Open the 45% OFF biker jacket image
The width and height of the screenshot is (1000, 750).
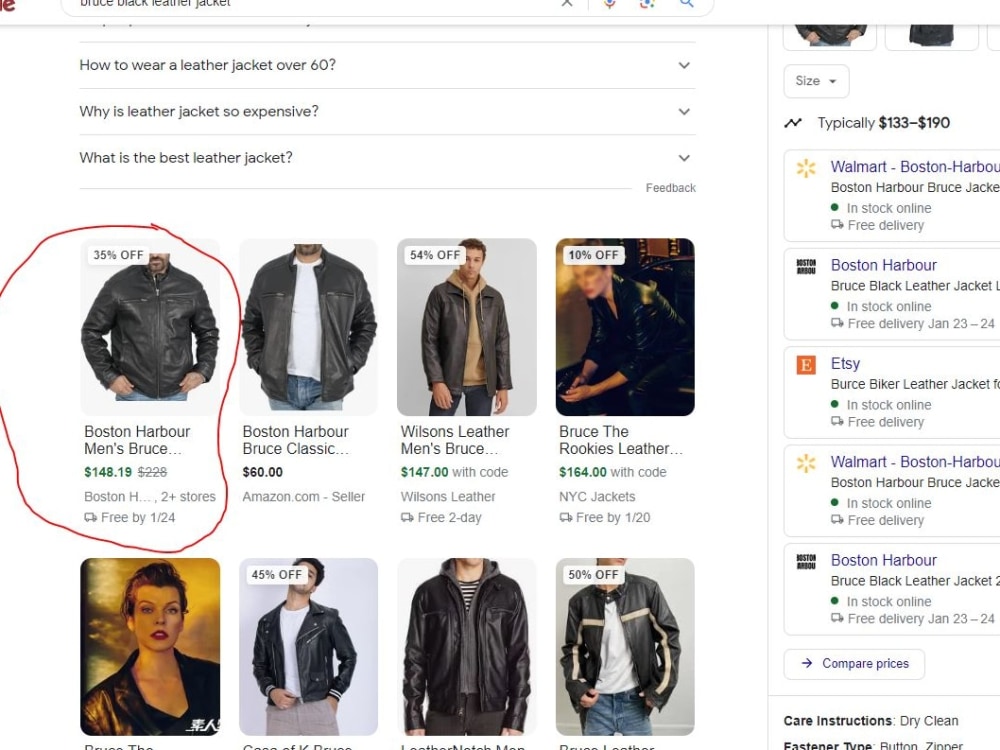point(308,647)
